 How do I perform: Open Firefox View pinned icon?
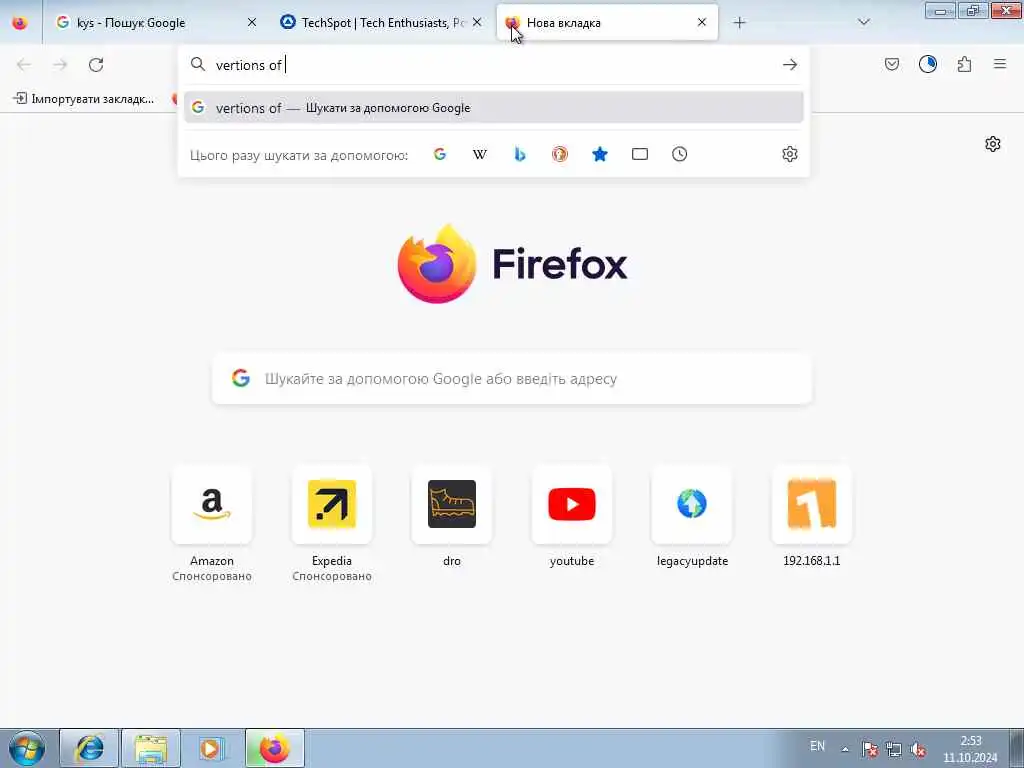[x=20, y=23]
